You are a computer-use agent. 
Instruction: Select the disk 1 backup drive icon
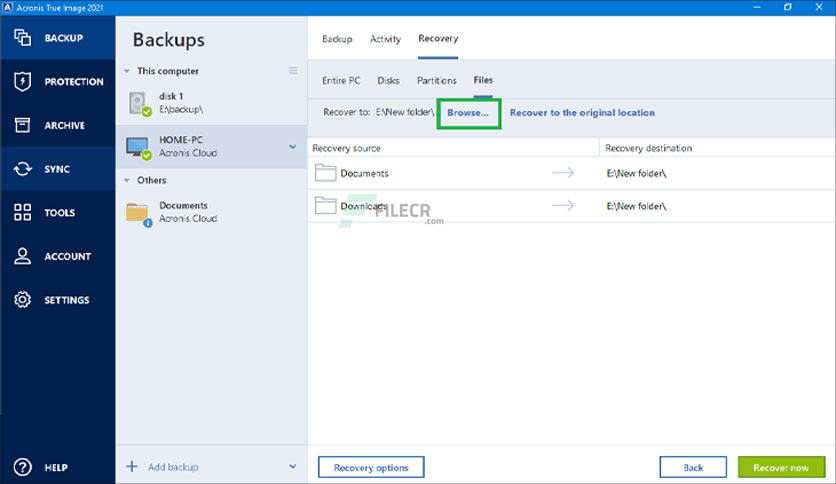(x=140, y=103)
